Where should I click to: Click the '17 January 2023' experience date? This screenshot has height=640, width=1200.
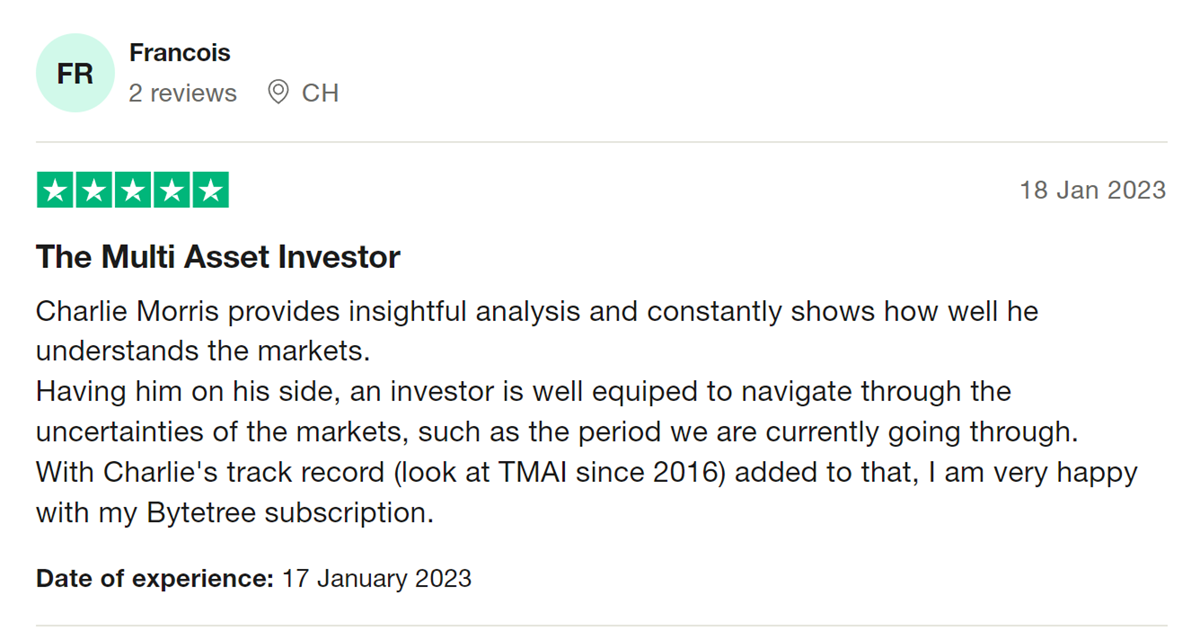(377, 578)
